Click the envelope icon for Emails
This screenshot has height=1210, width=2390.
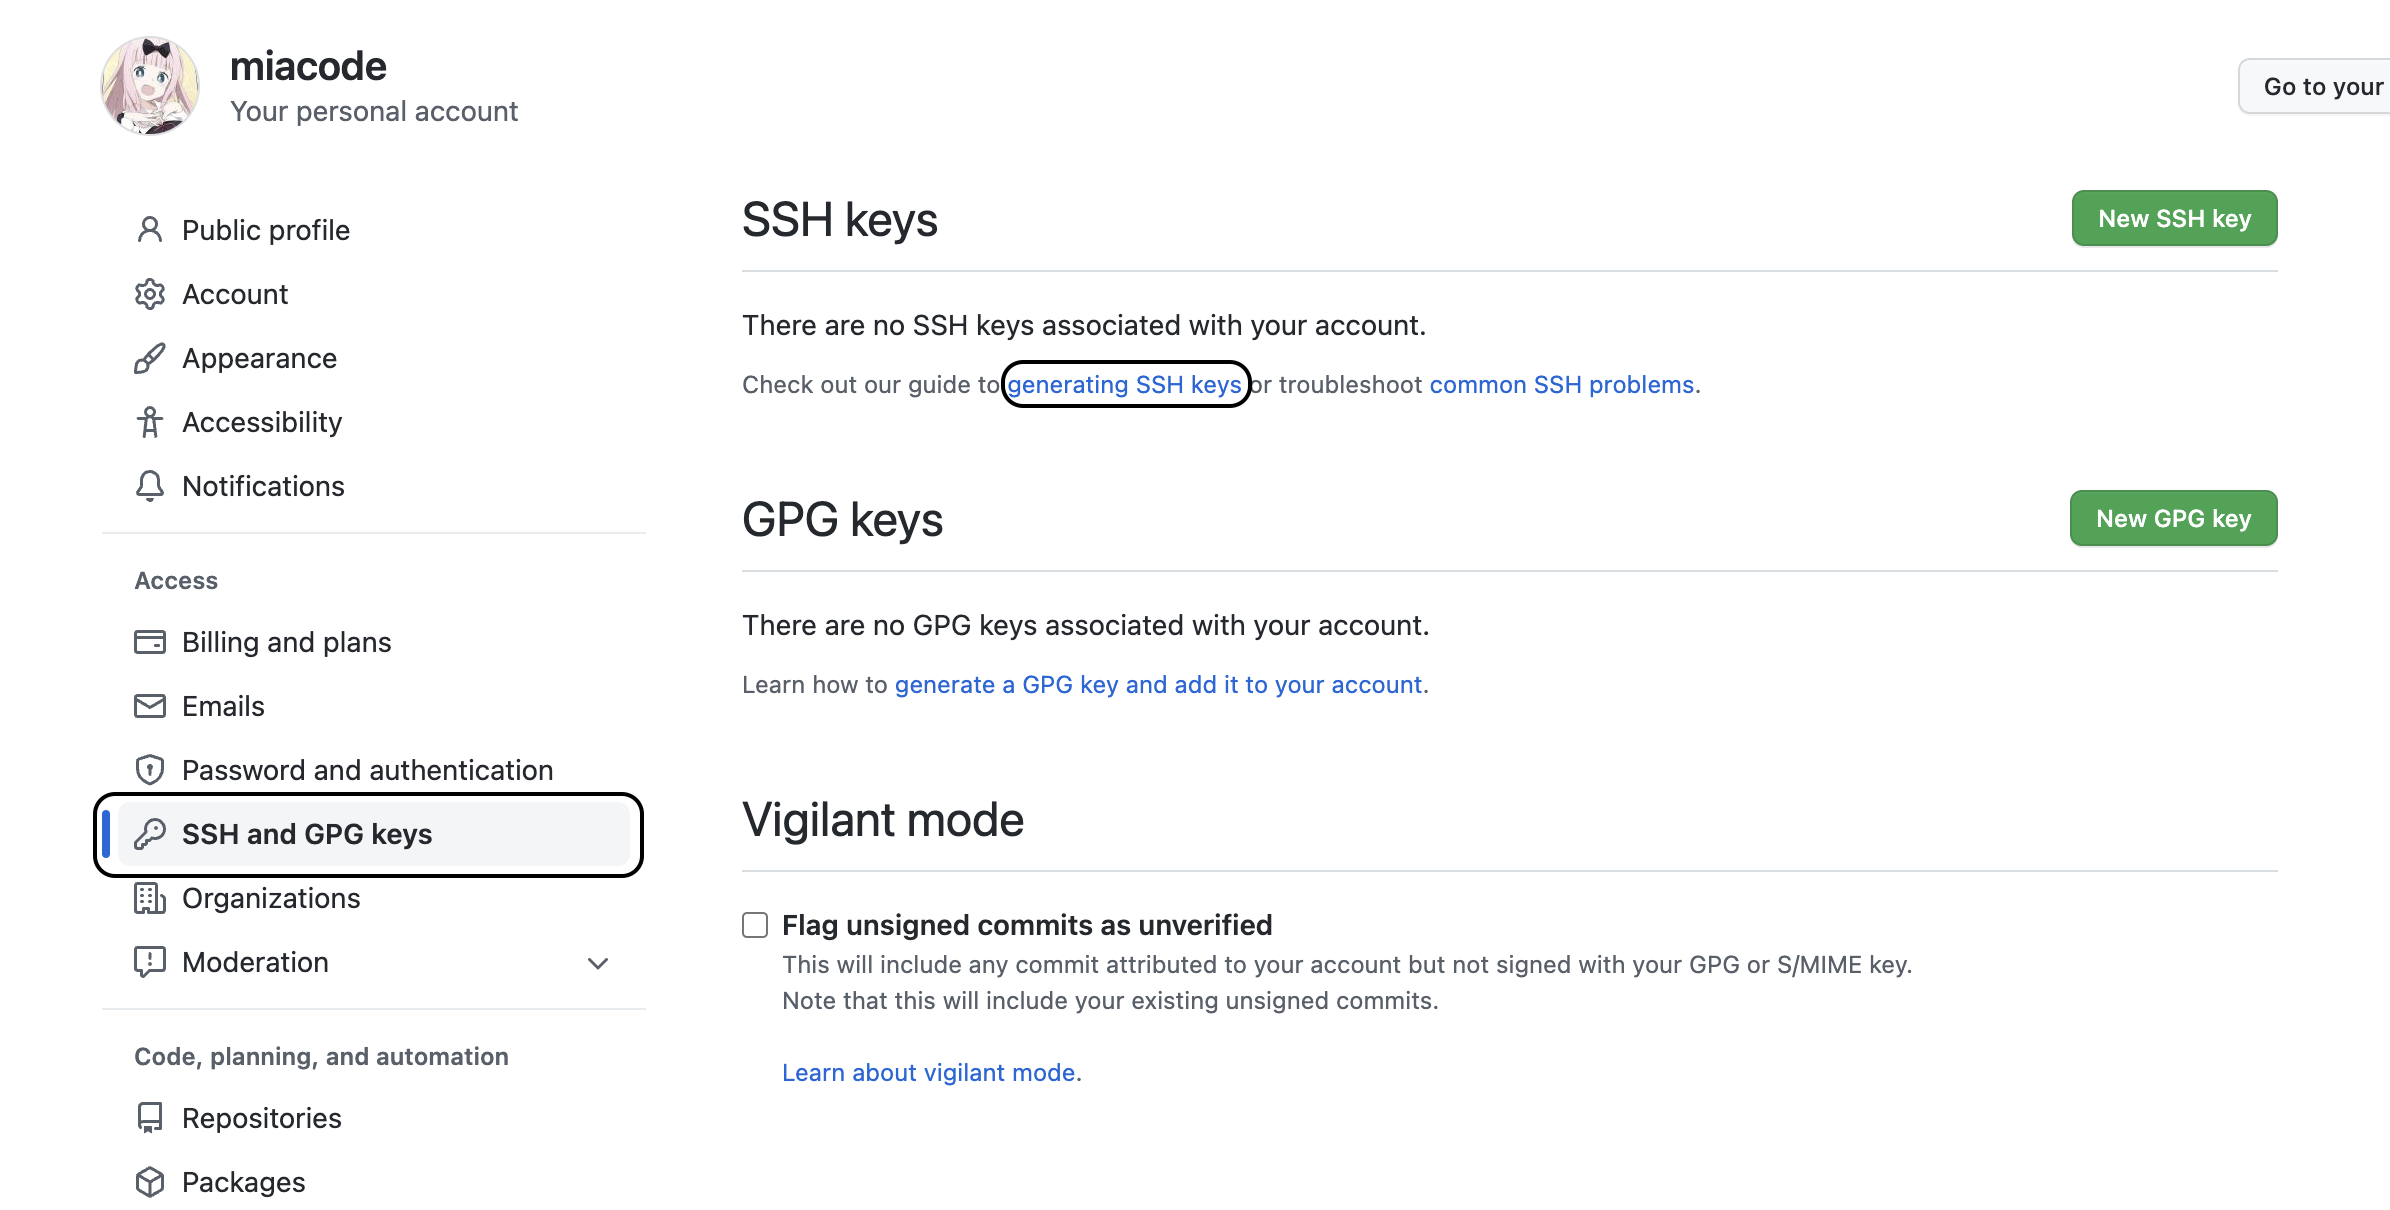pos(150,706)
